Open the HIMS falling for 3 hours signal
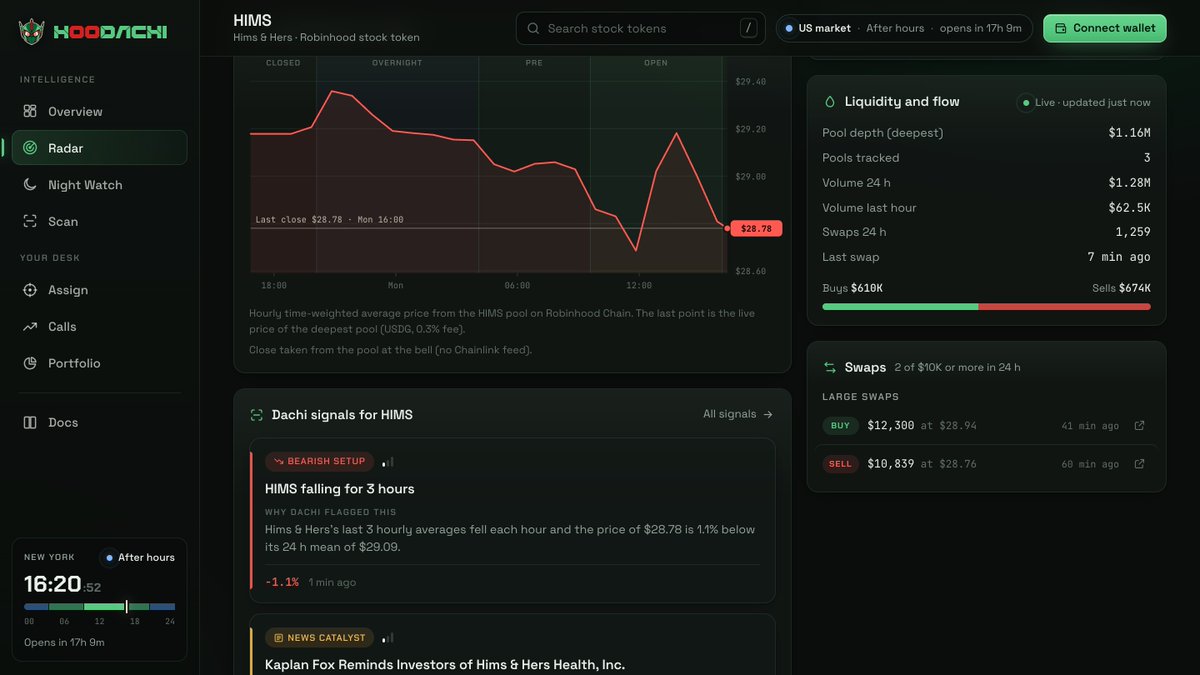The image size is (1200, 675). click(340, 489)
